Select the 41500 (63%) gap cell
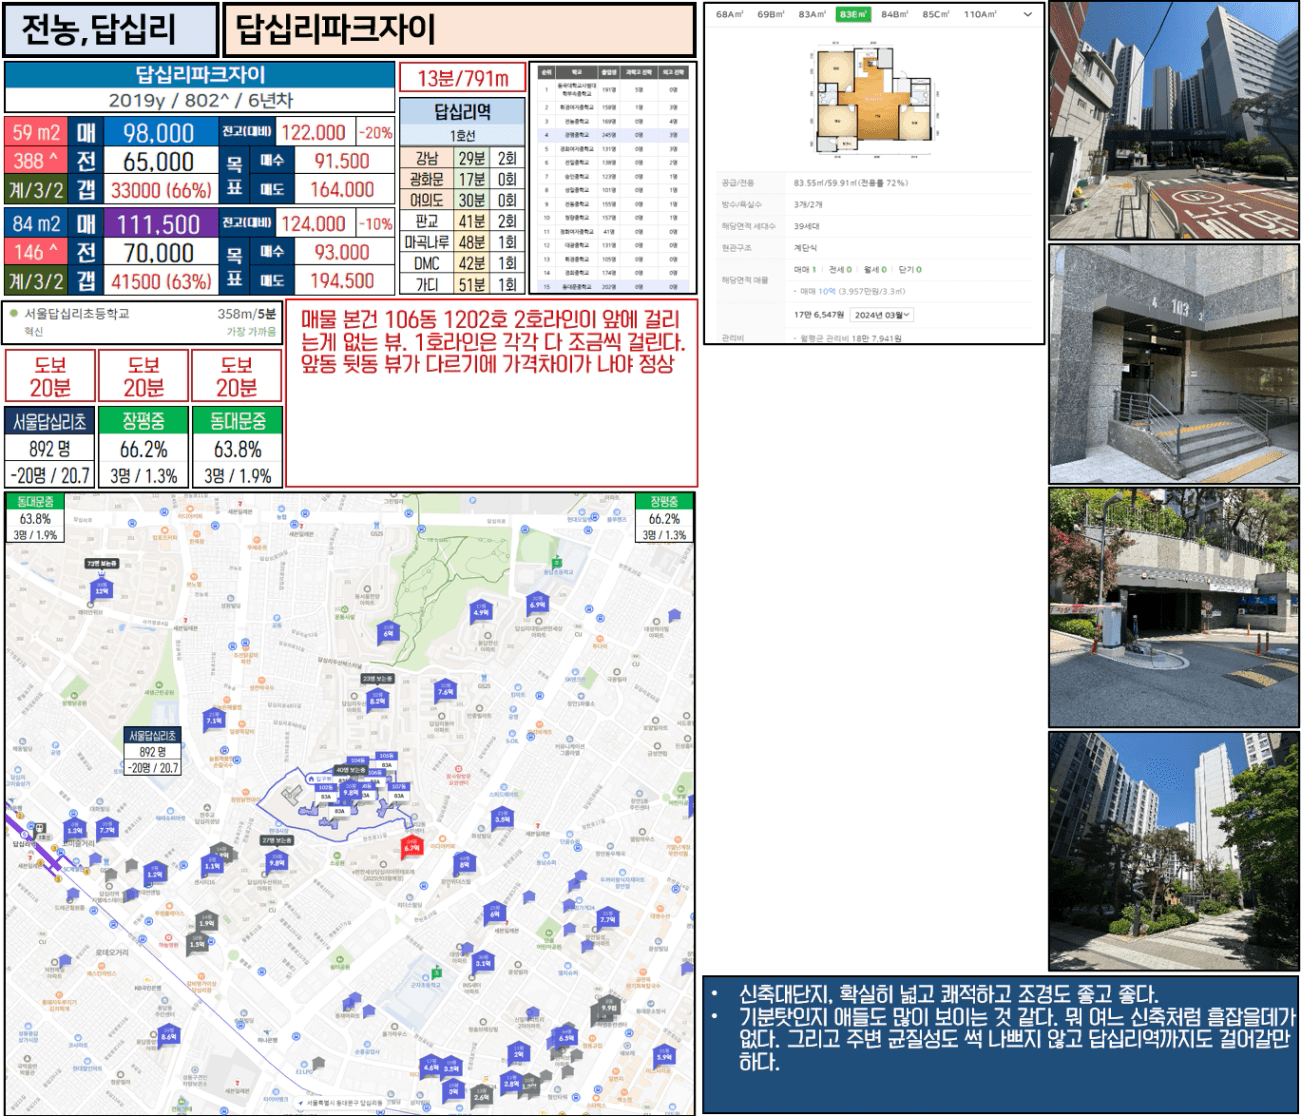 tap(160, 282)
